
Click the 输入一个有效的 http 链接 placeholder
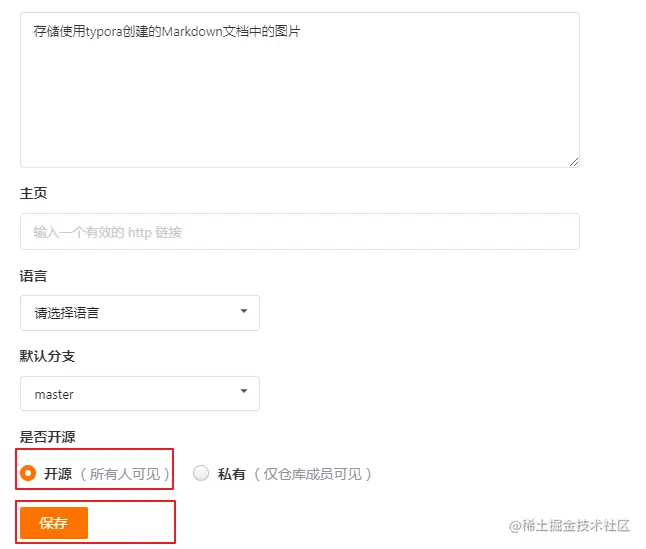pyautogui.click(x=108, y=232)
